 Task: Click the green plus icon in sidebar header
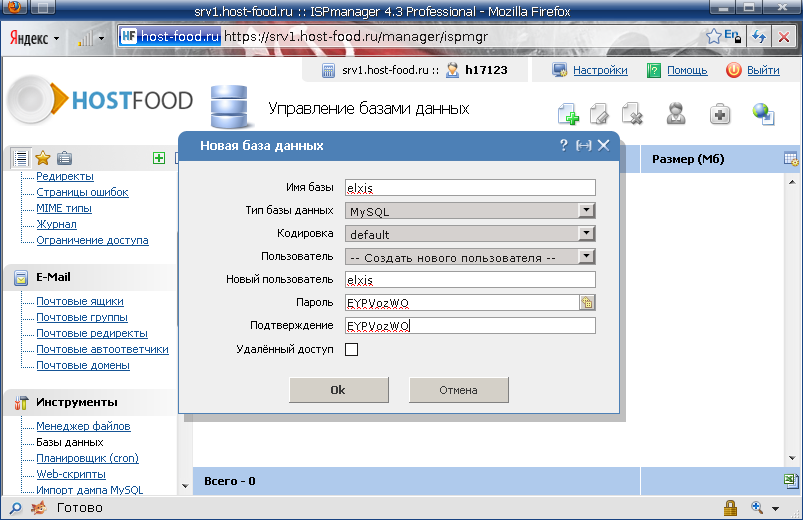tap(159, 158)
